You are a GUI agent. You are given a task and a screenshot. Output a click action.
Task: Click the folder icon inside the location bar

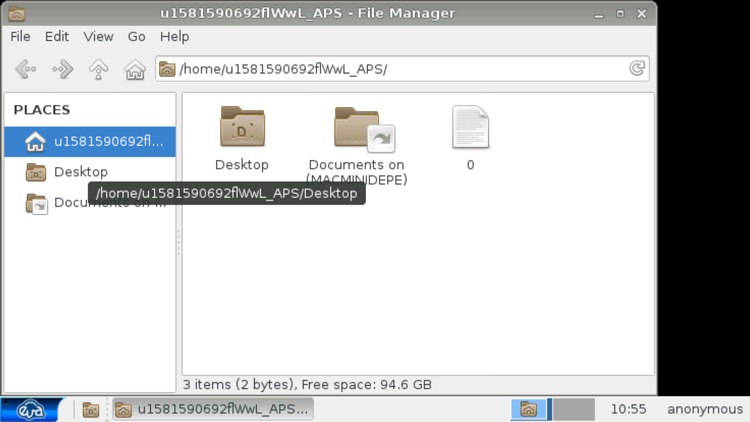pyautogui.click(x=167, y=69)
